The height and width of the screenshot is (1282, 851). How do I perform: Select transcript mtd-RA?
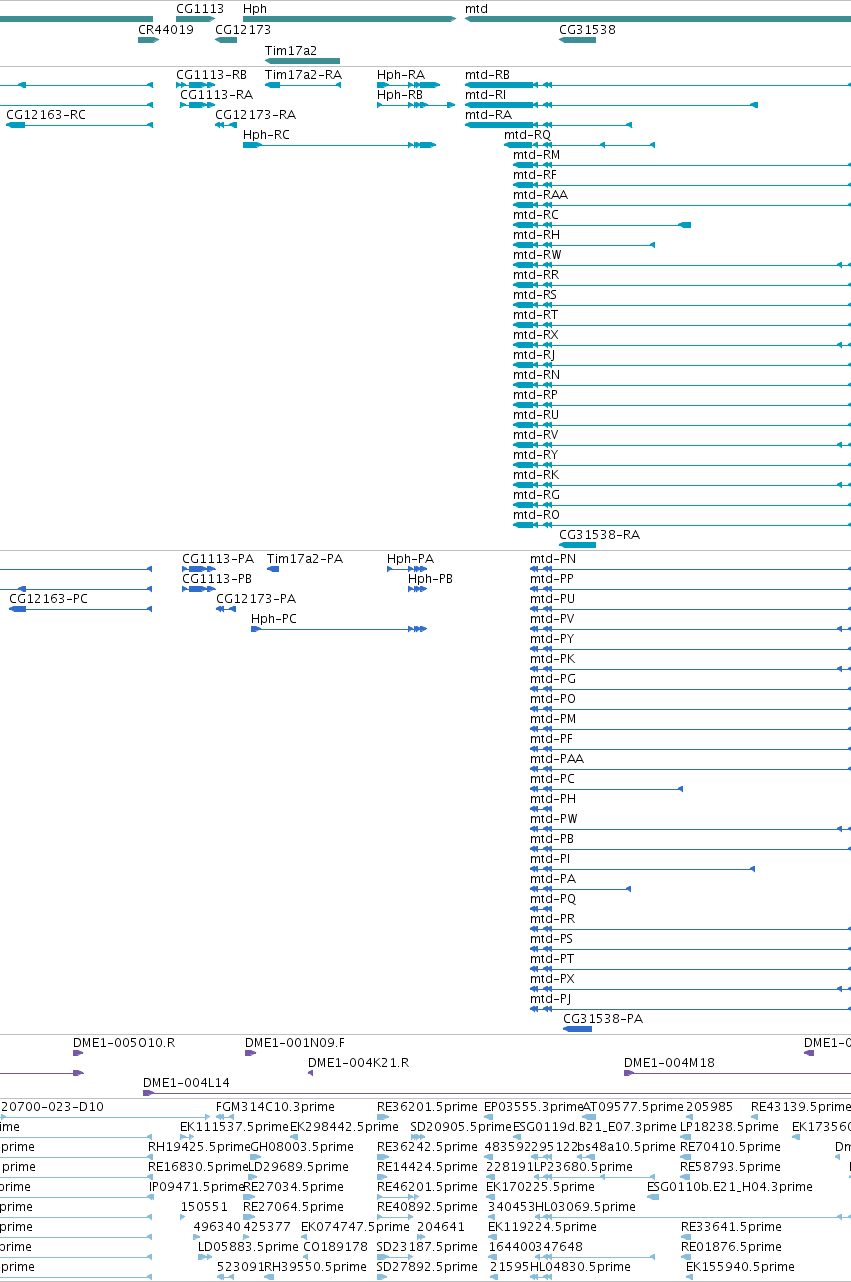[488, 115]
